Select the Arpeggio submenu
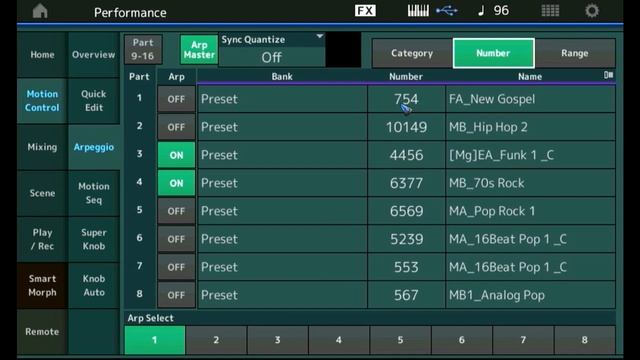Screen dimensions: 640x360 click(94, 147)
